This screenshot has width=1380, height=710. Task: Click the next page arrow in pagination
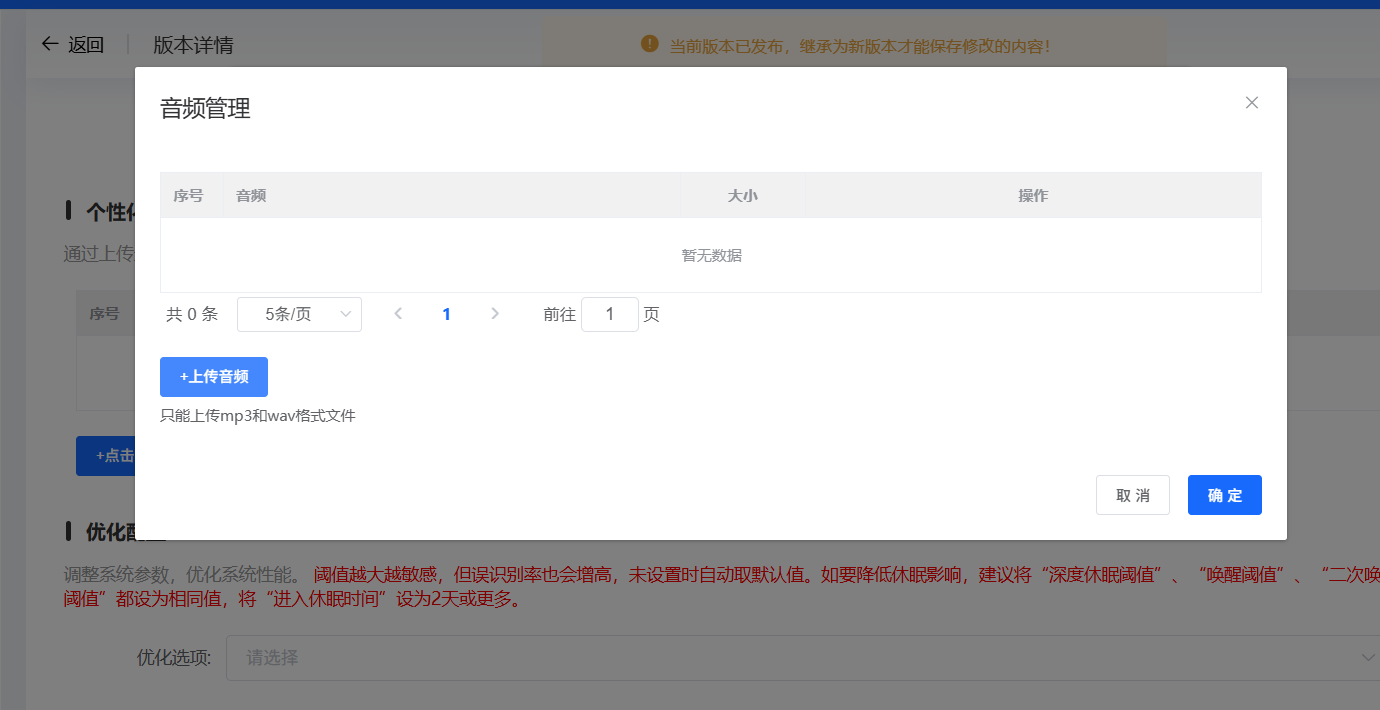[x=495, y=313]
